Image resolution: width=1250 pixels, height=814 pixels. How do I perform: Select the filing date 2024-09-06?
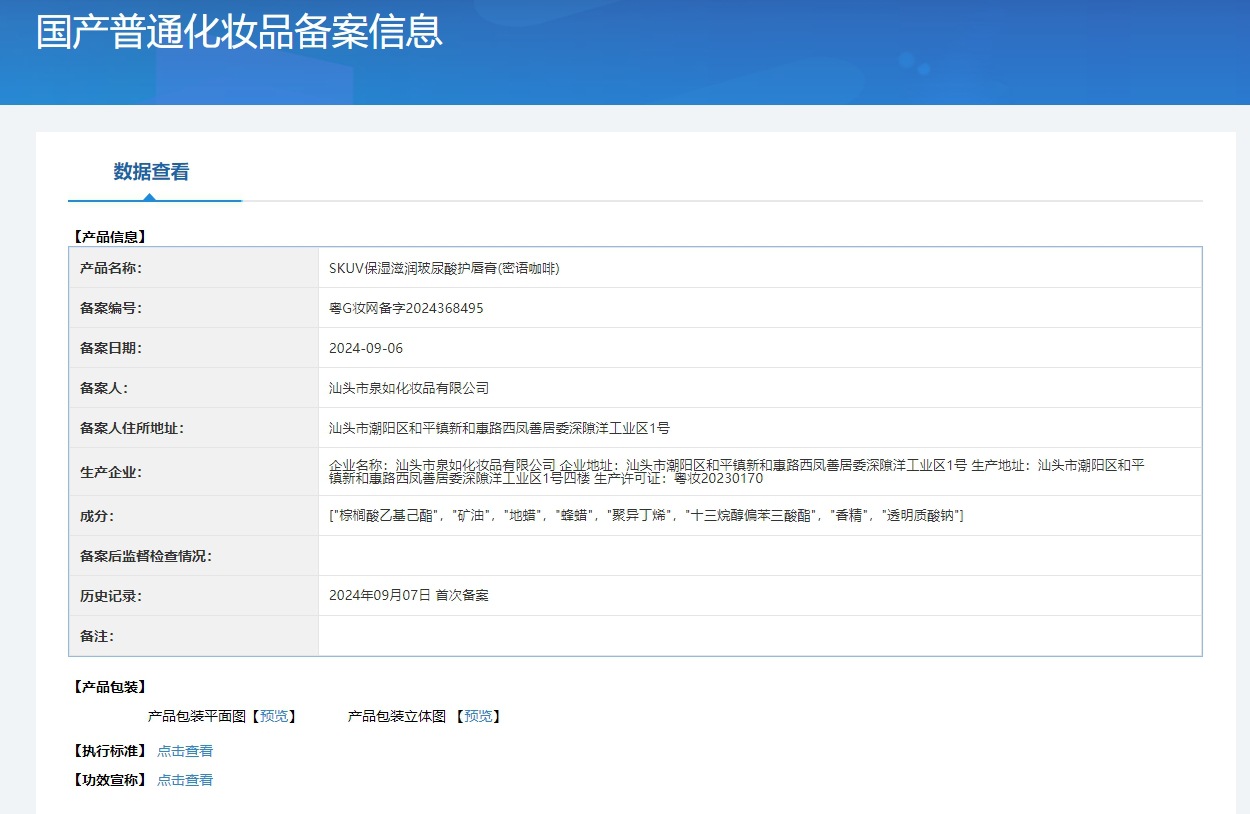click(x=366, y=348)
